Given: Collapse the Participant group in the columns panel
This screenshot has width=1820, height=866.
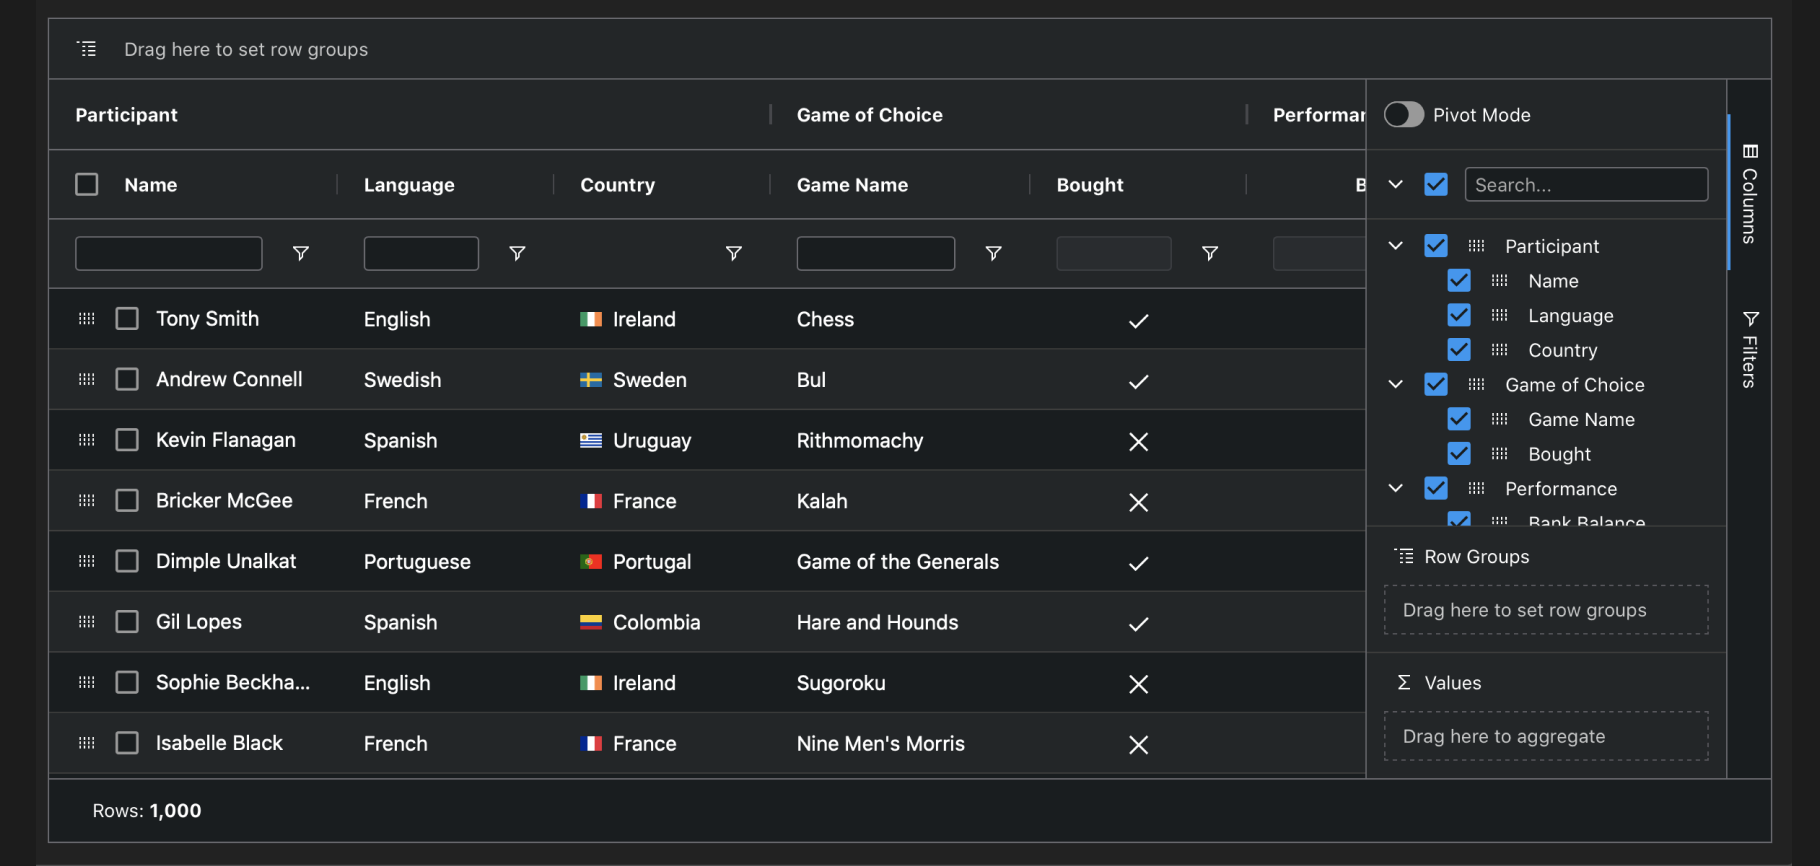Looking at the screenshot, I should (1394, 245).
